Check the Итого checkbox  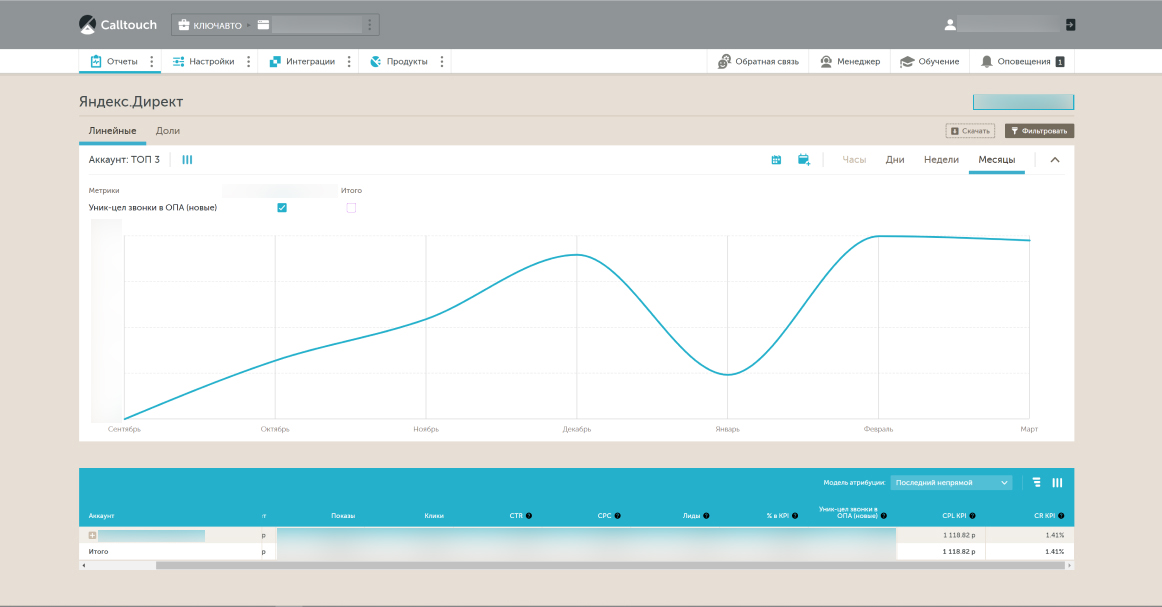point(351,208)
